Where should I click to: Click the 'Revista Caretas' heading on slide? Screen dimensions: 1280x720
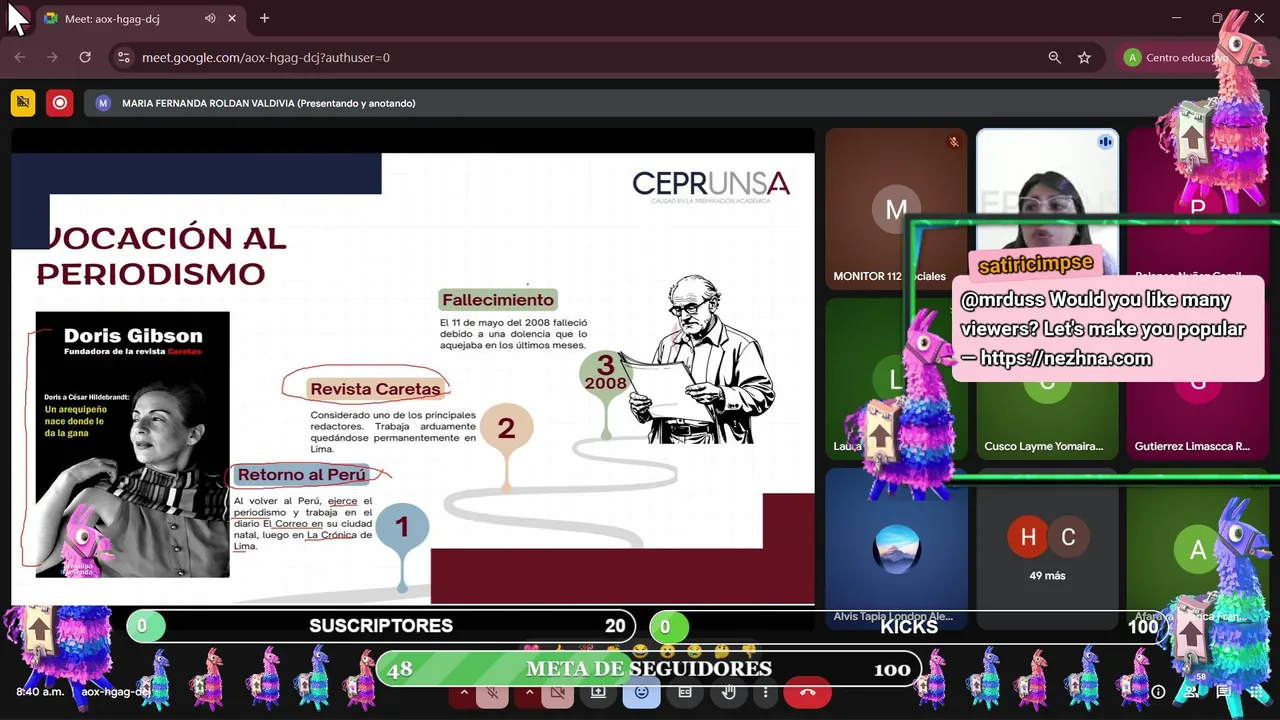[375, 389]
